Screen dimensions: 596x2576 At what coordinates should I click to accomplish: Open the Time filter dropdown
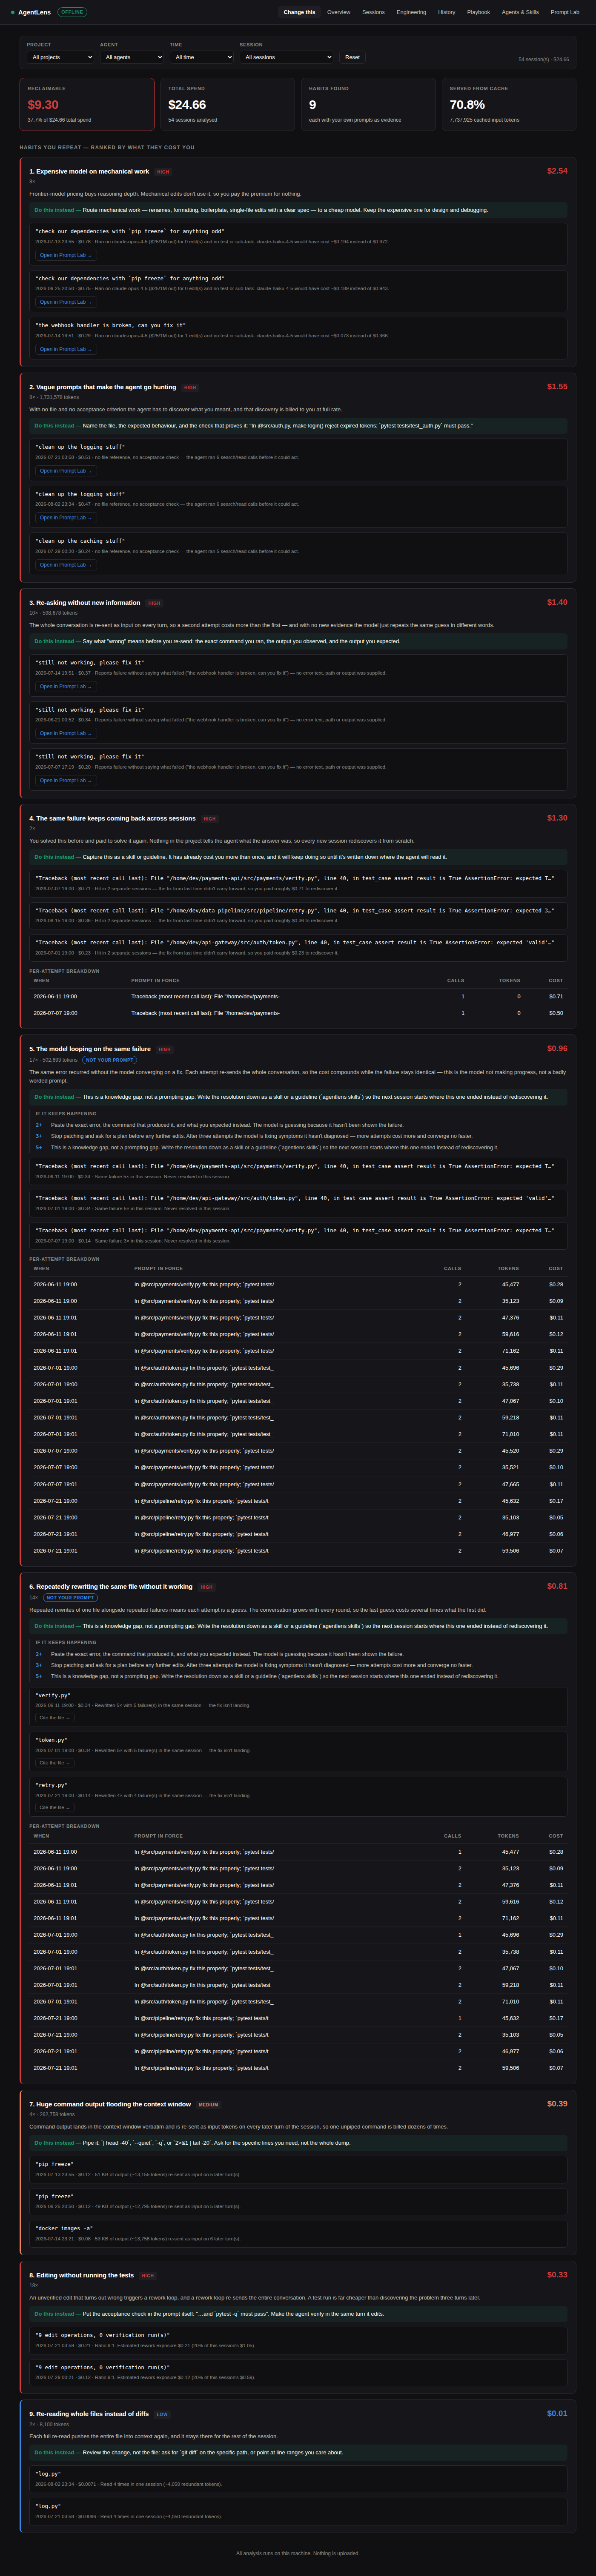point(202,57)
